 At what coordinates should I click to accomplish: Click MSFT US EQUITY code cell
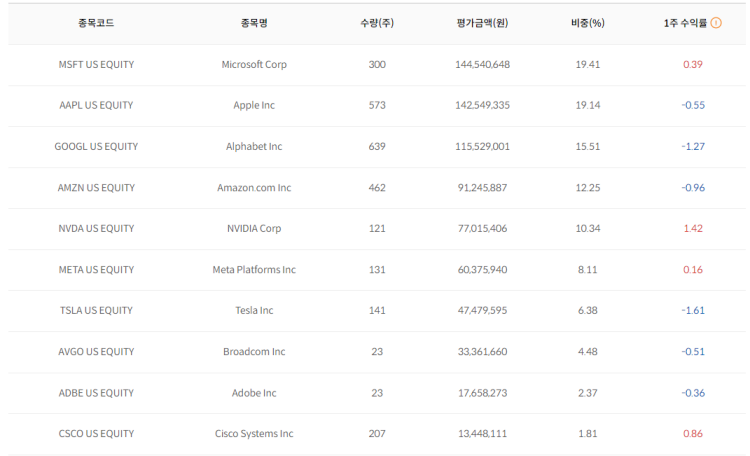(x=96, y=65)
